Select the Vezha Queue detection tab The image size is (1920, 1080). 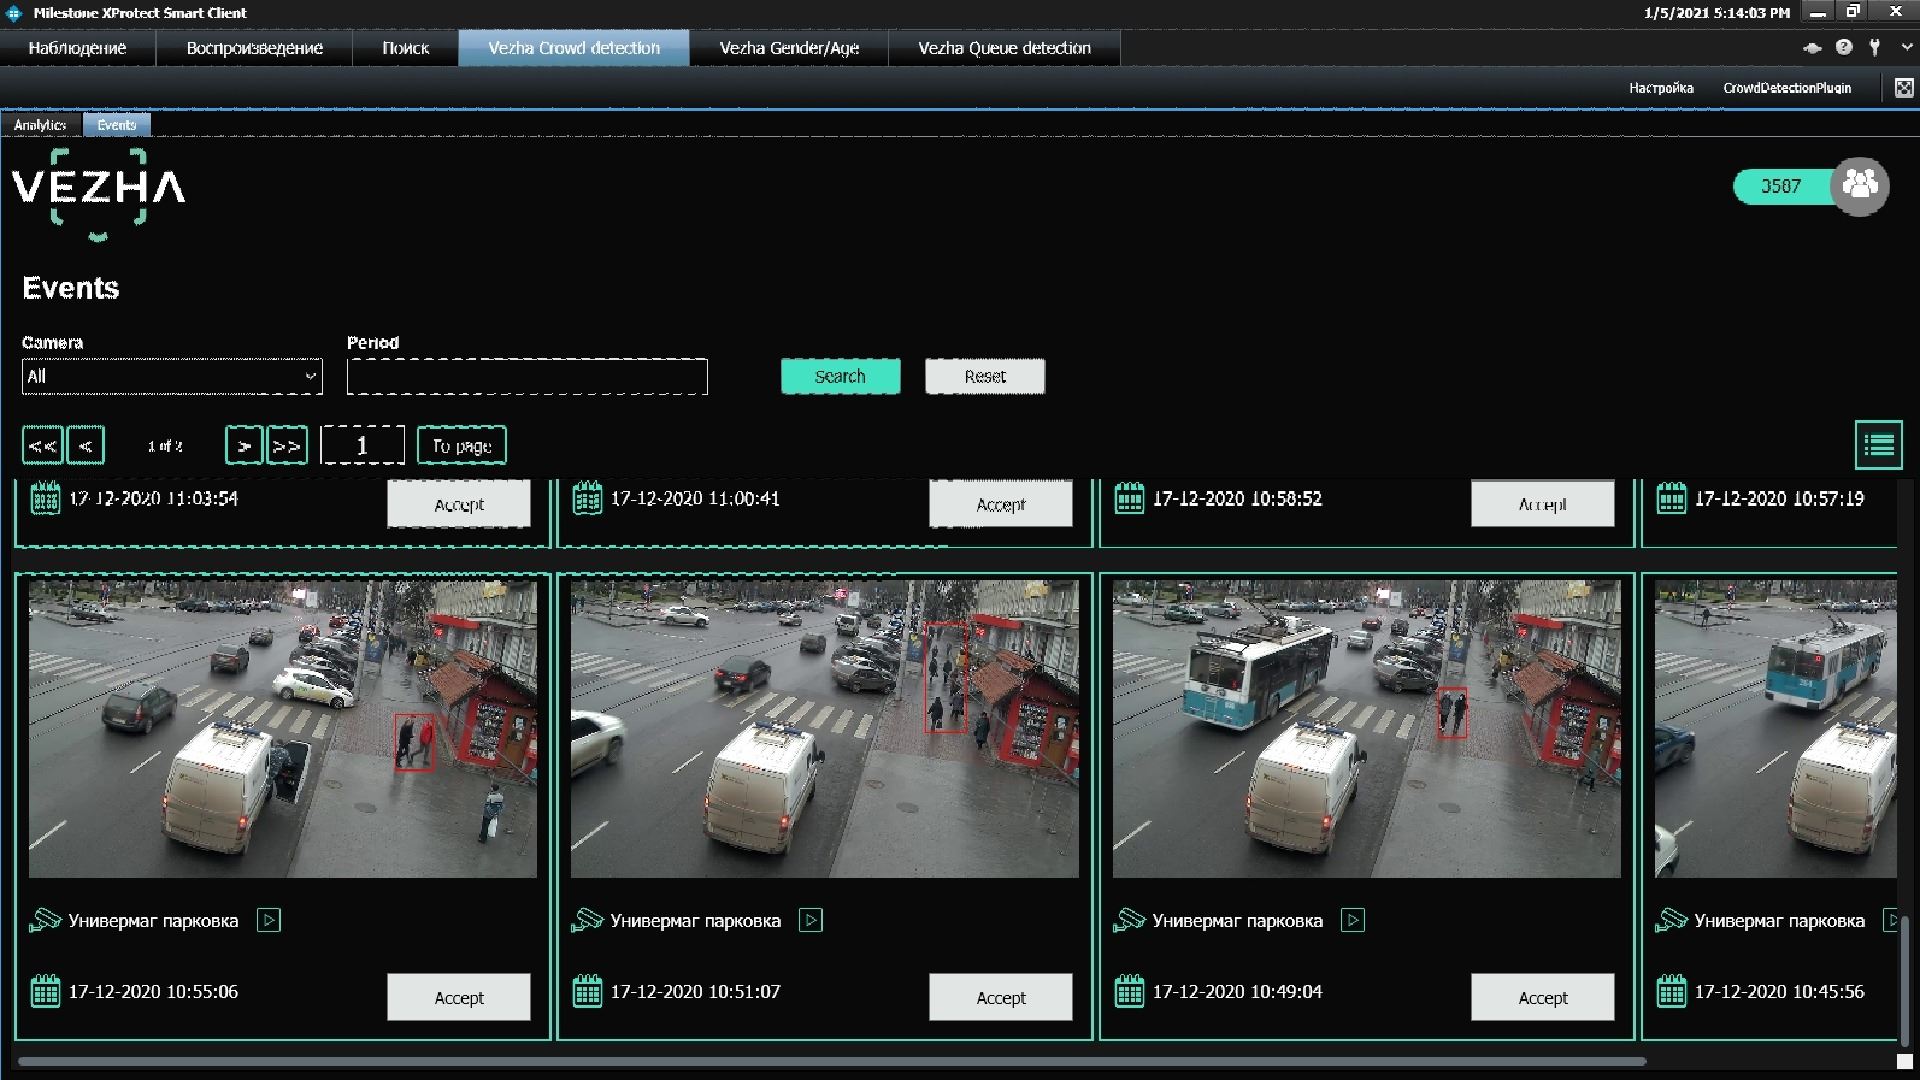click(1004, 48)
